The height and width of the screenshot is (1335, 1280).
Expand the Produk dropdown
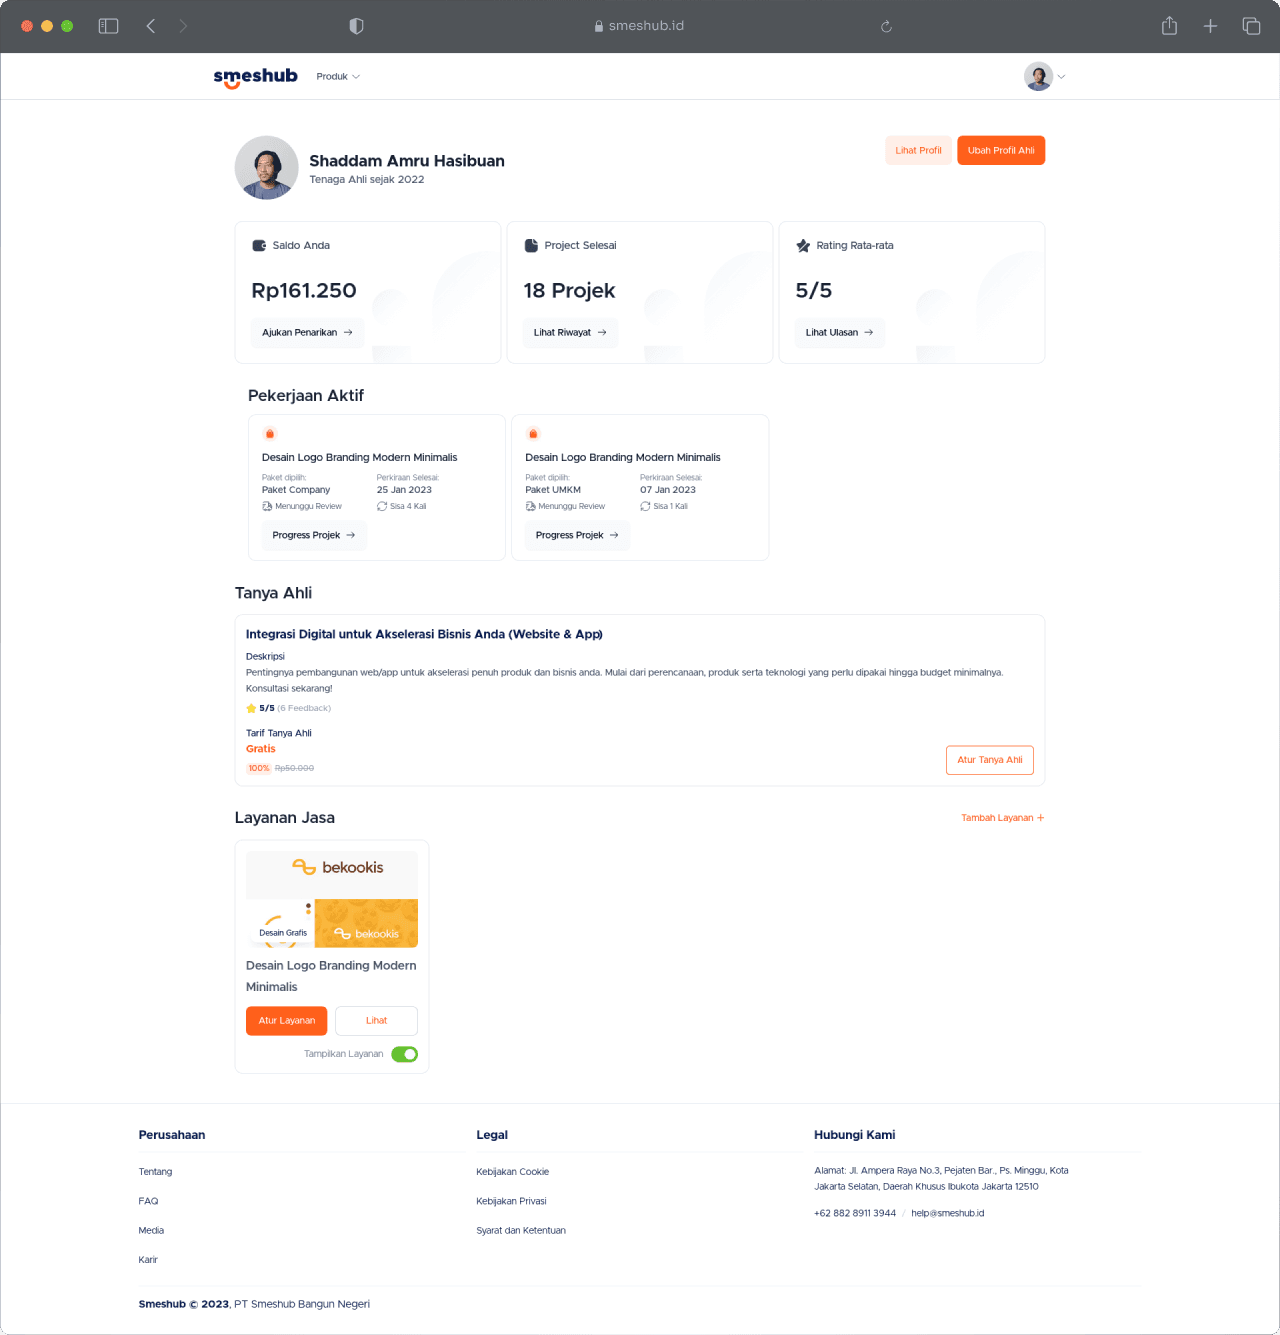(x=338, y=76)
